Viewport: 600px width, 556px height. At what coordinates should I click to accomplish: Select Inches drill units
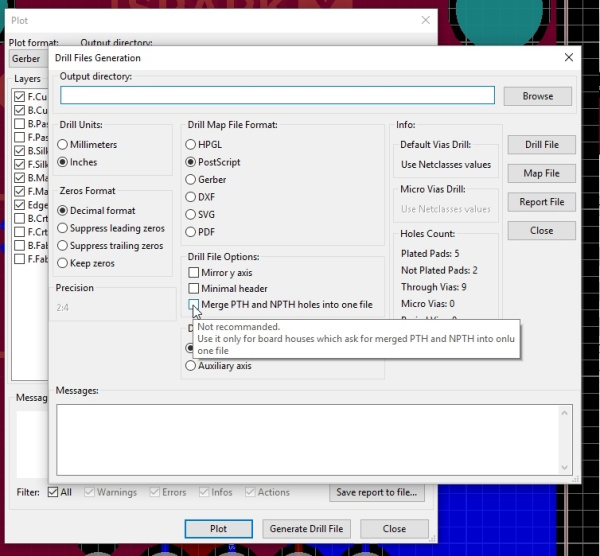(77, 162)
